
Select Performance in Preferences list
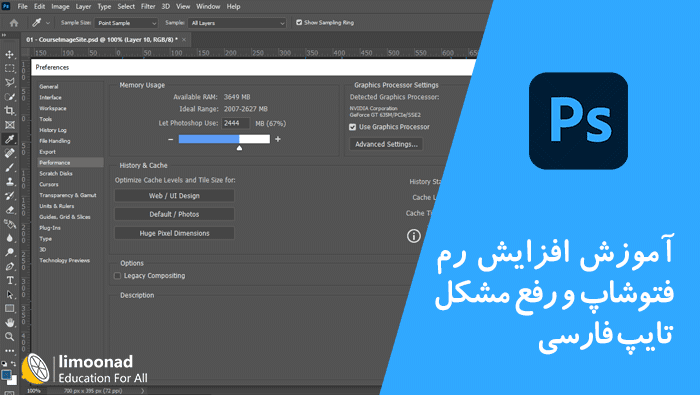(x=71, y=163)
